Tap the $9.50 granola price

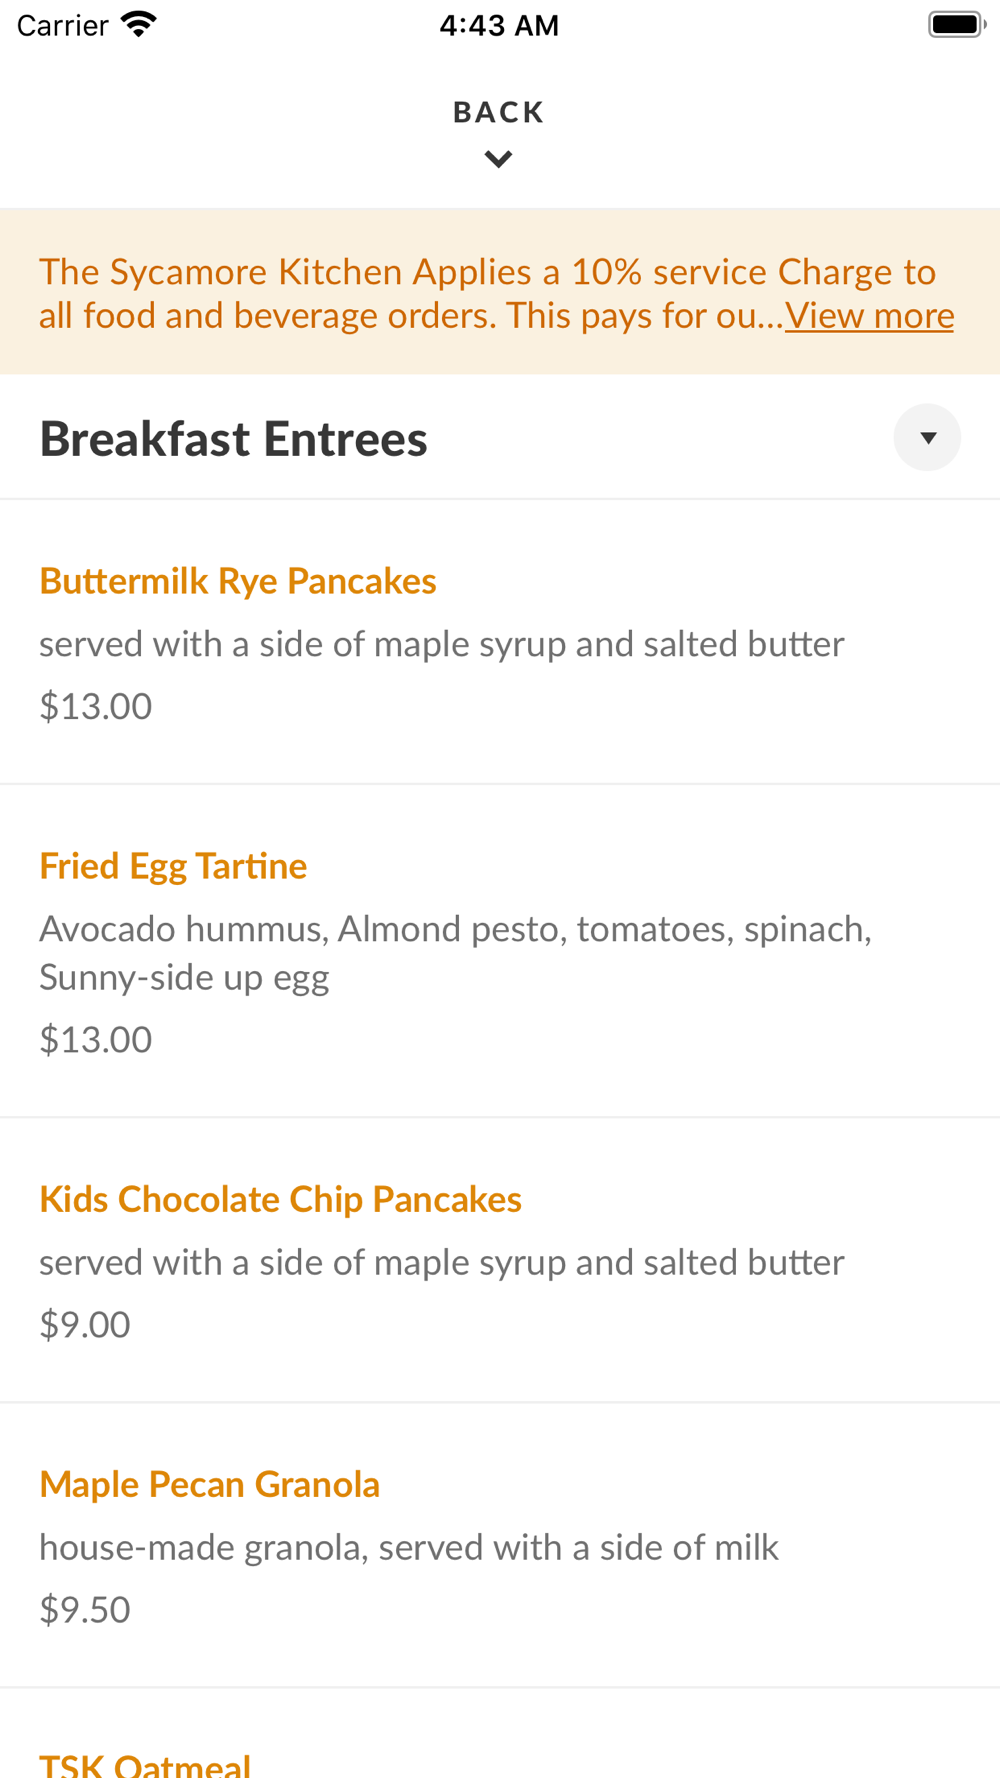pyautogui.click(x=85, y=1609)
